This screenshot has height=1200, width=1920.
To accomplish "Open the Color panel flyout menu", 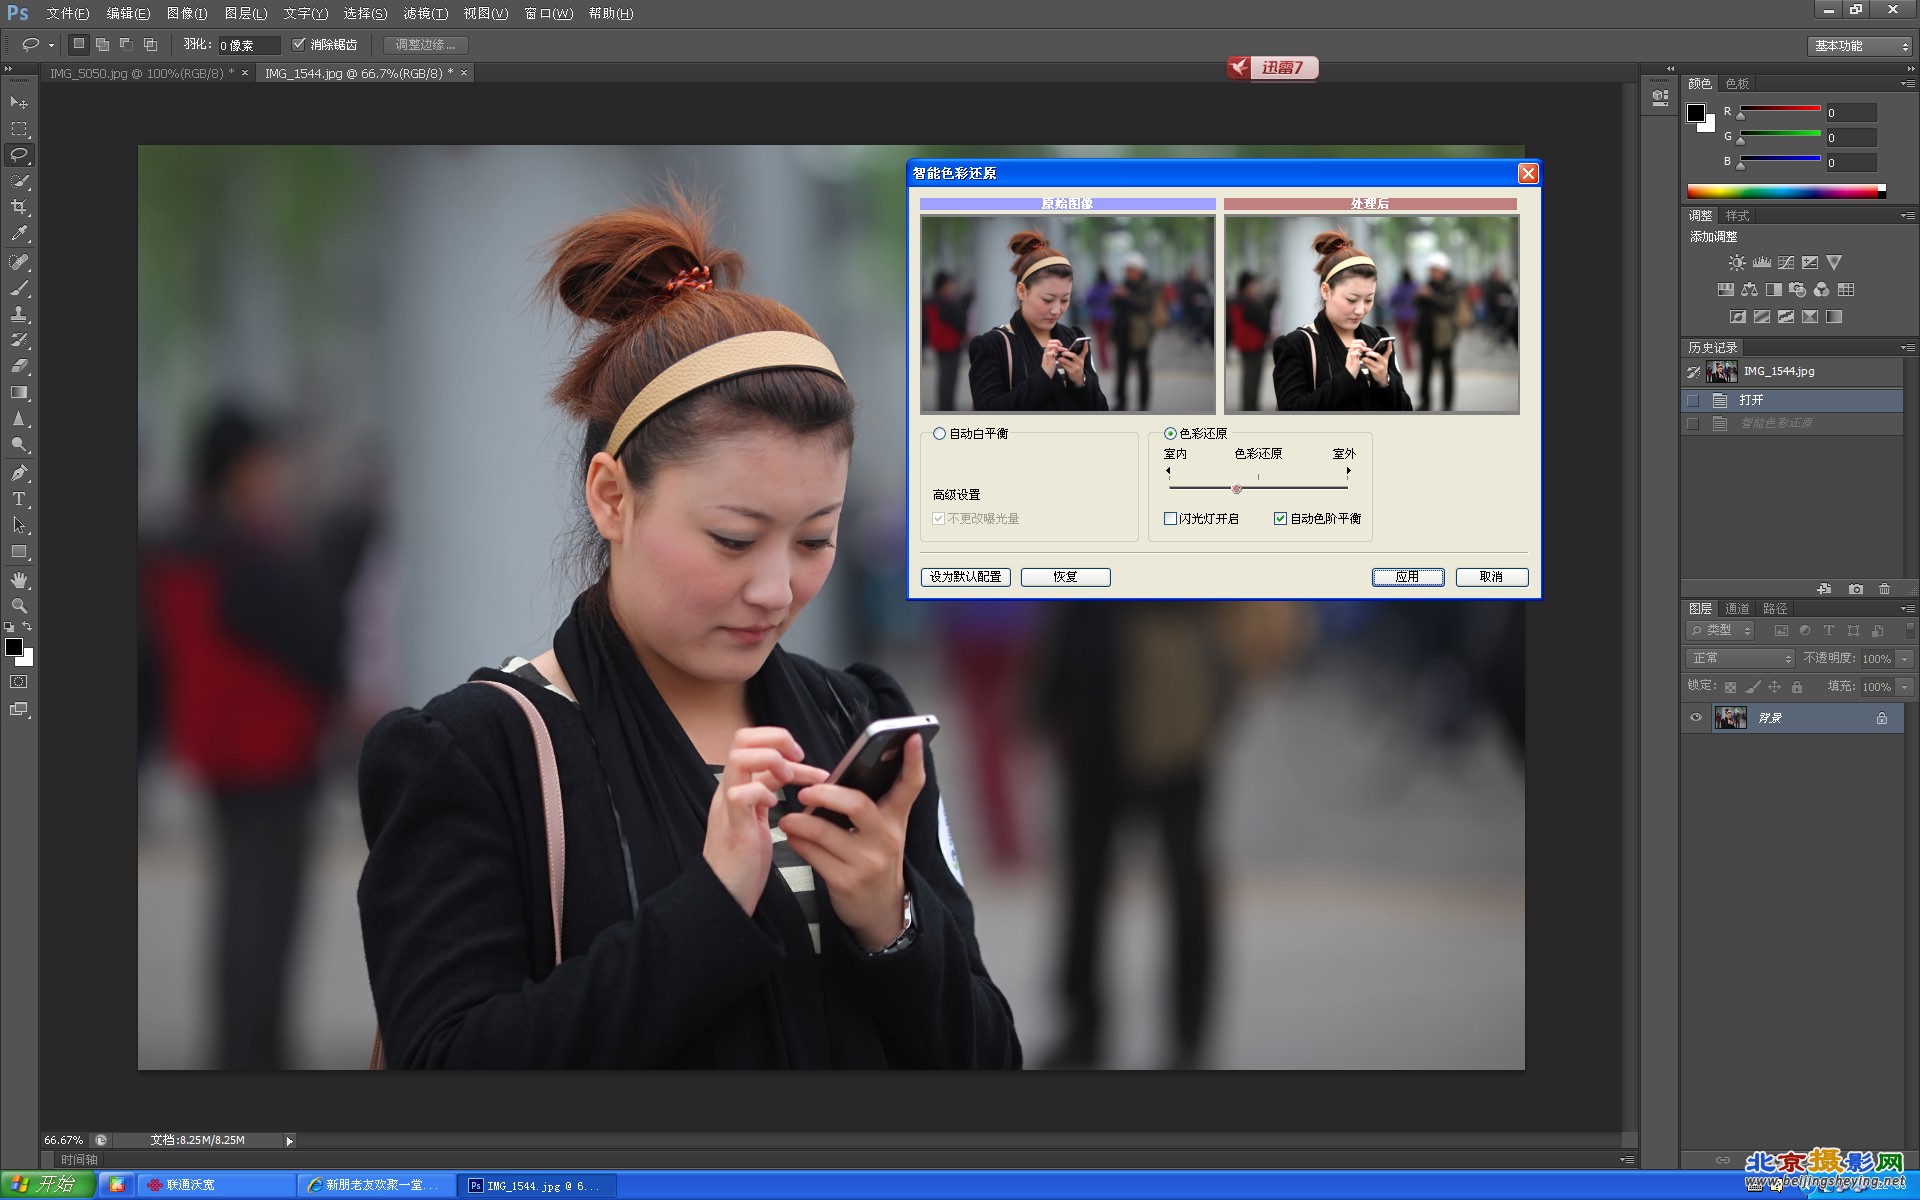I will point(1908,83).
